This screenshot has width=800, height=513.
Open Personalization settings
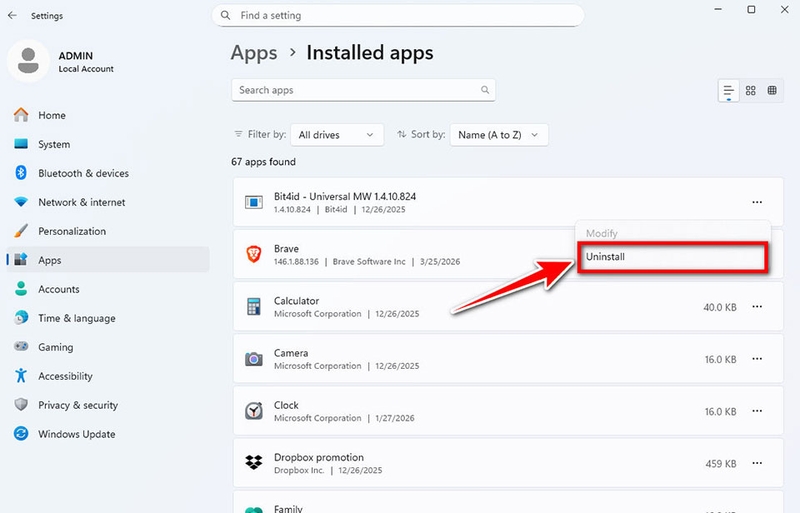point(108,231)
